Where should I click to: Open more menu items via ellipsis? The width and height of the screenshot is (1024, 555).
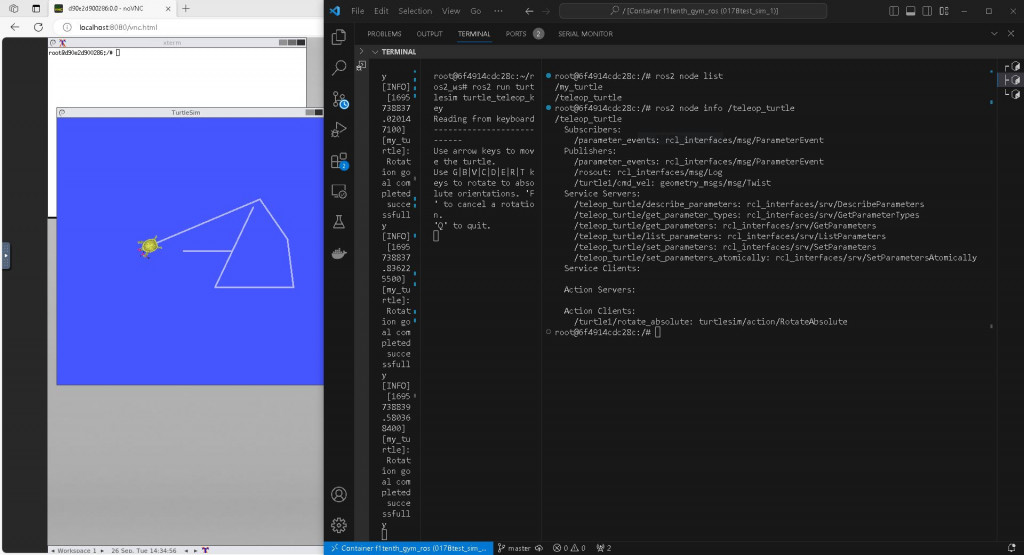[498, 10]
